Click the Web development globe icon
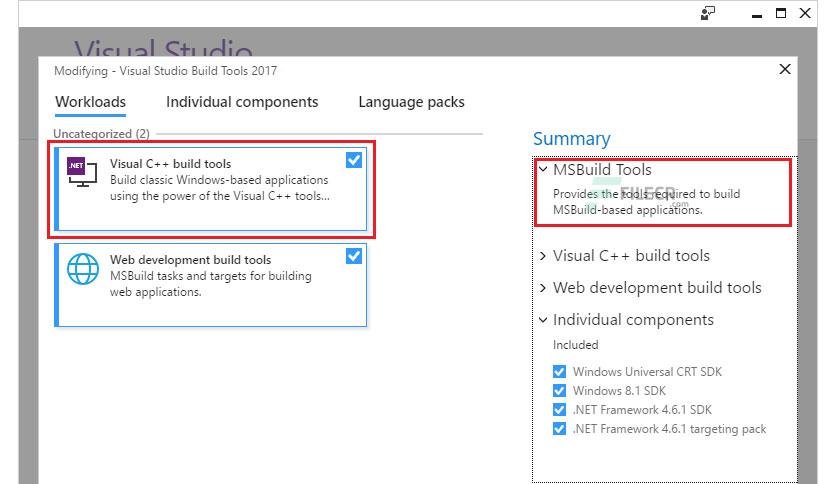This screenshot has width=836, height=484. 82,270
